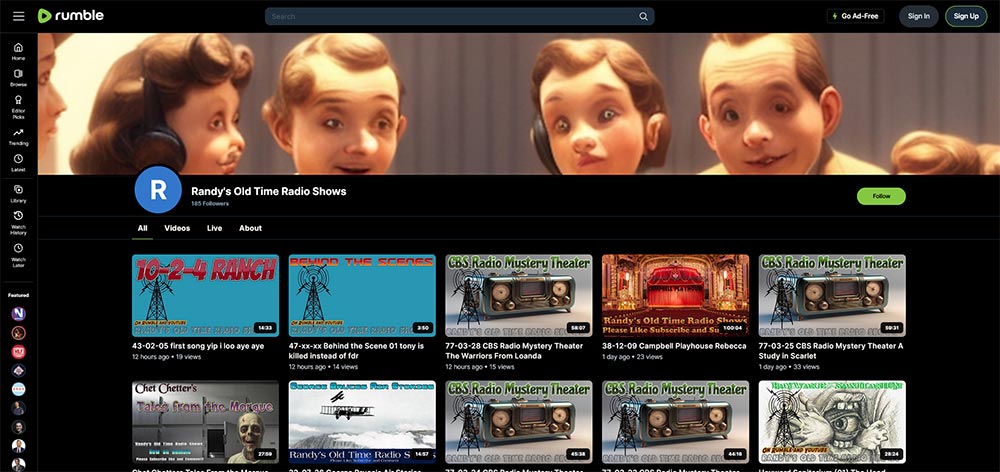The height and width of the screenshot is (472, 1000).
Task: Click the channel name Randy's Old Time Radio Shows
Action: [x=268, y=191]
